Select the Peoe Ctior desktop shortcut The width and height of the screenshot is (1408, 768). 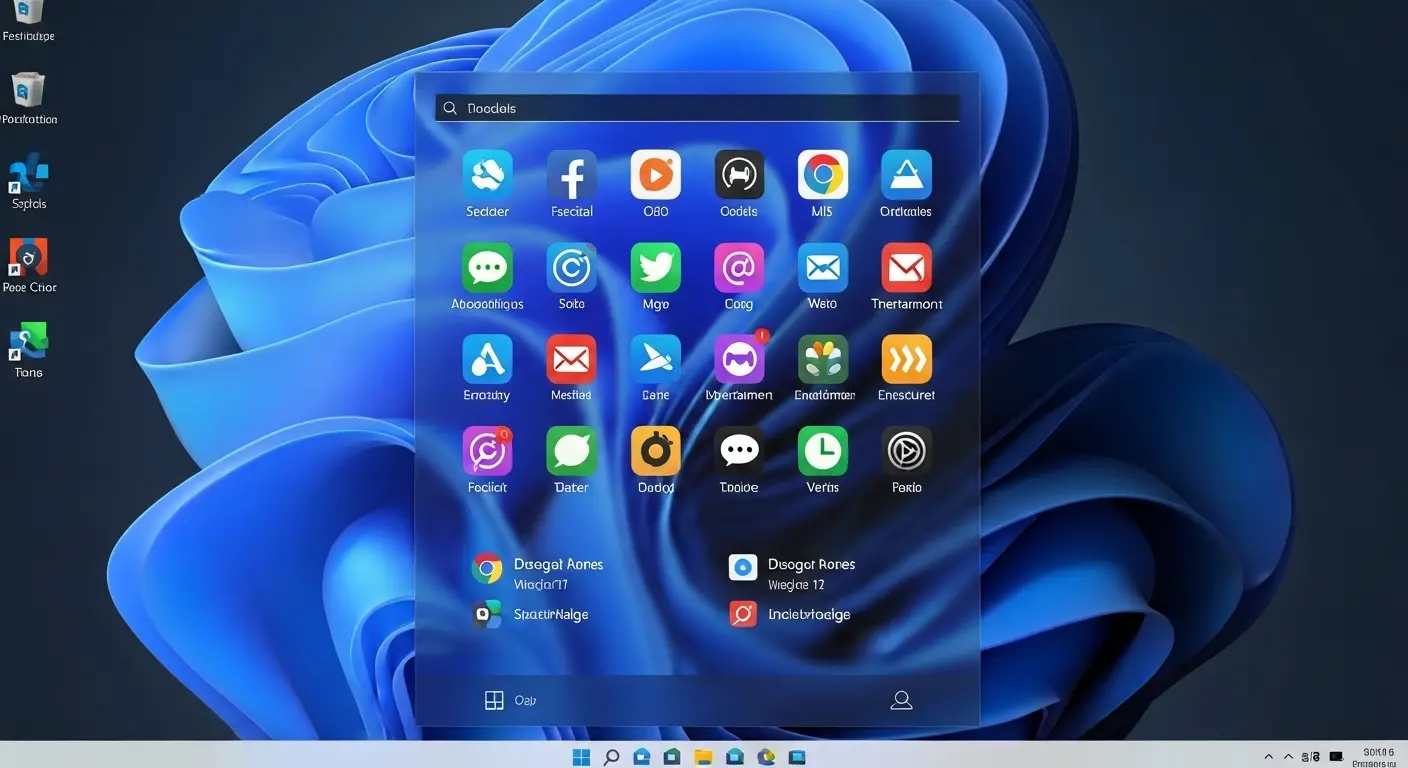pos(29,266)
